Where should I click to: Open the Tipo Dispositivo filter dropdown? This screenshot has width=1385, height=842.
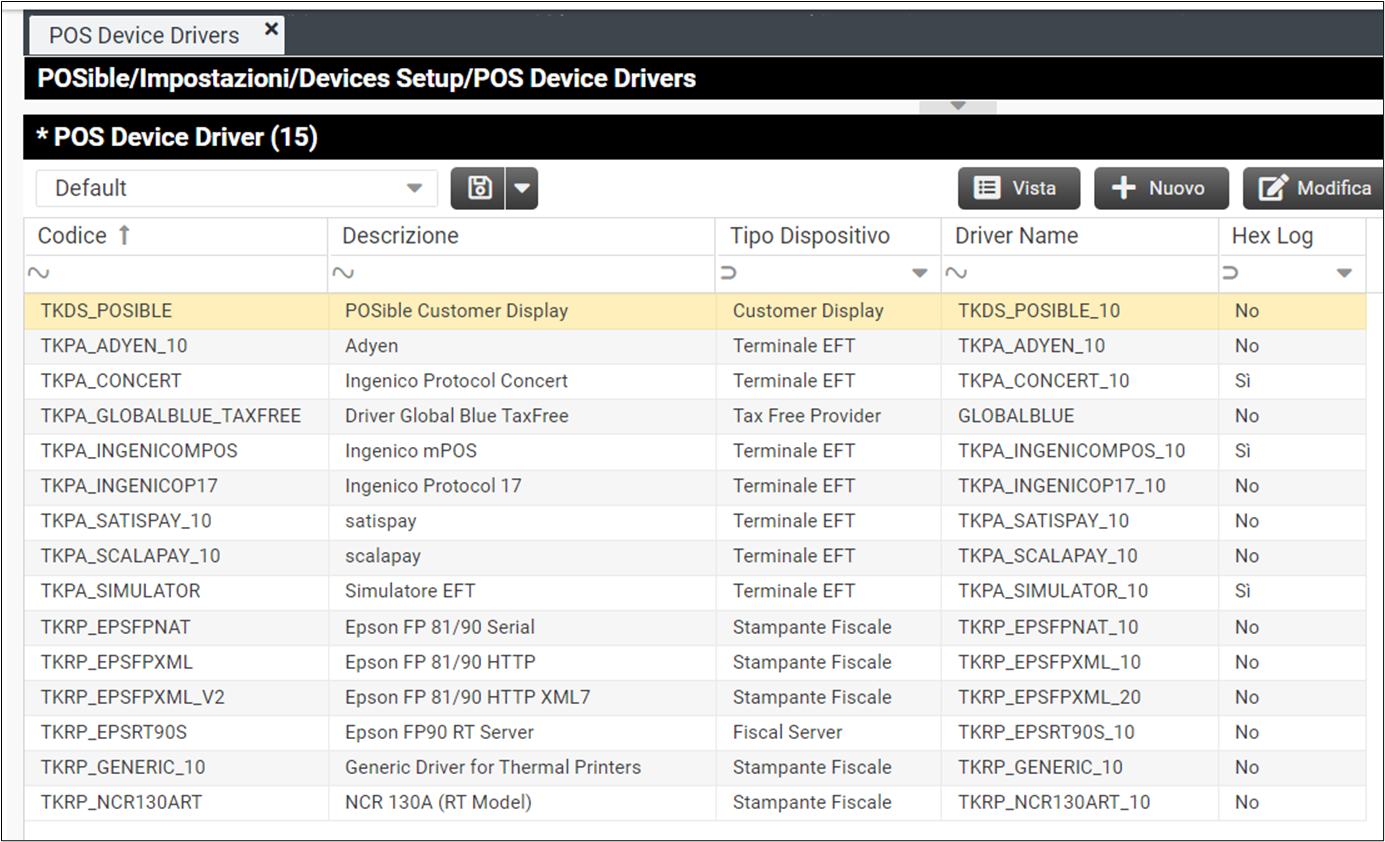click(919, 273)
